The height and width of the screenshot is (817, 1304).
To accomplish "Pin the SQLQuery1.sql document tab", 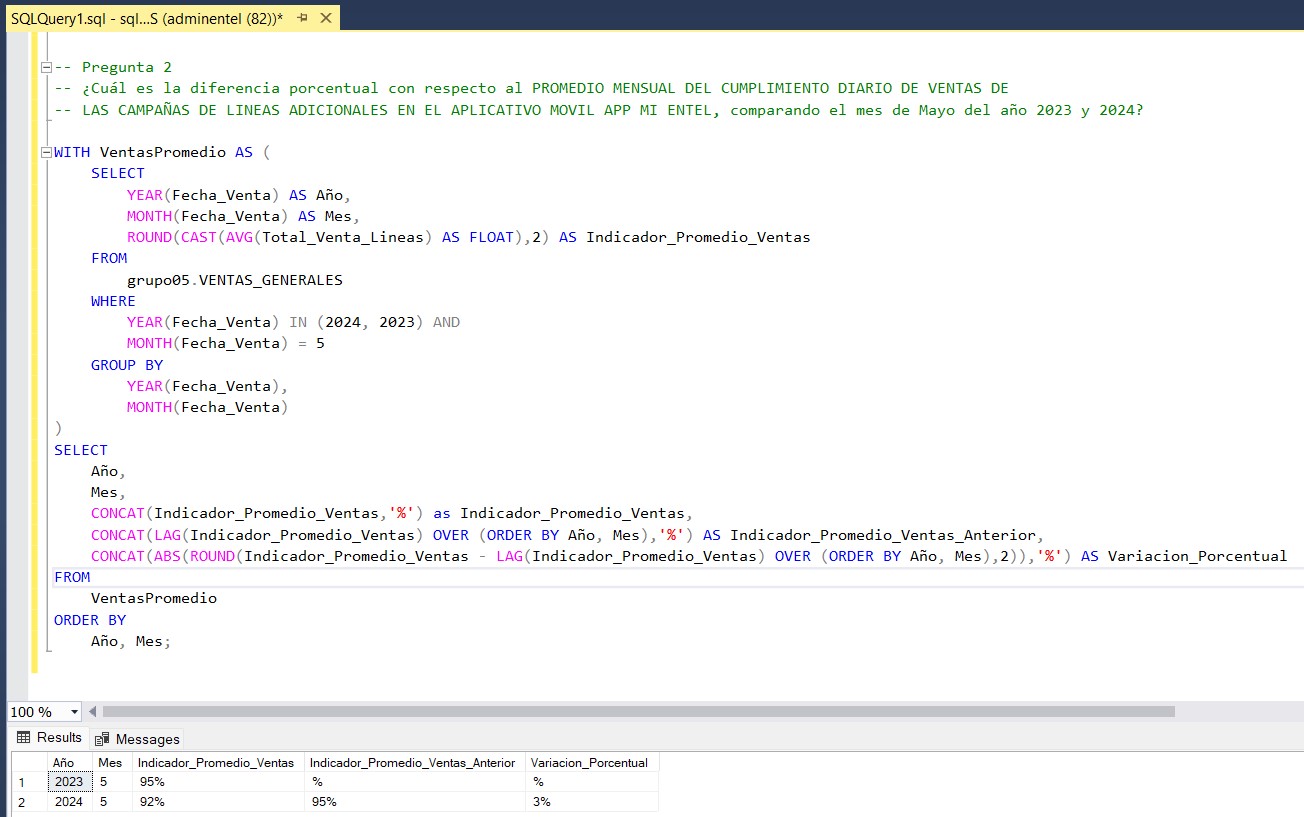I will 303,18.
